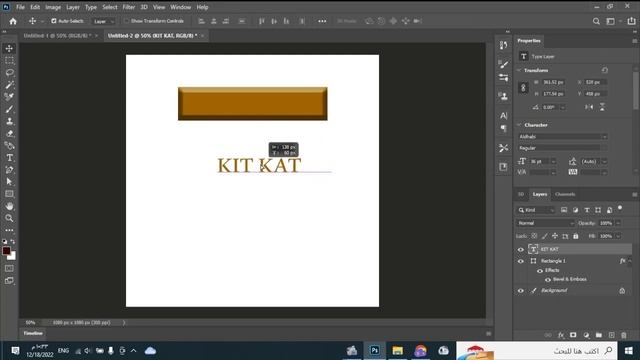Select the Move tool
This screenshot has width=640, height=360.
click(x=9, y=48)
